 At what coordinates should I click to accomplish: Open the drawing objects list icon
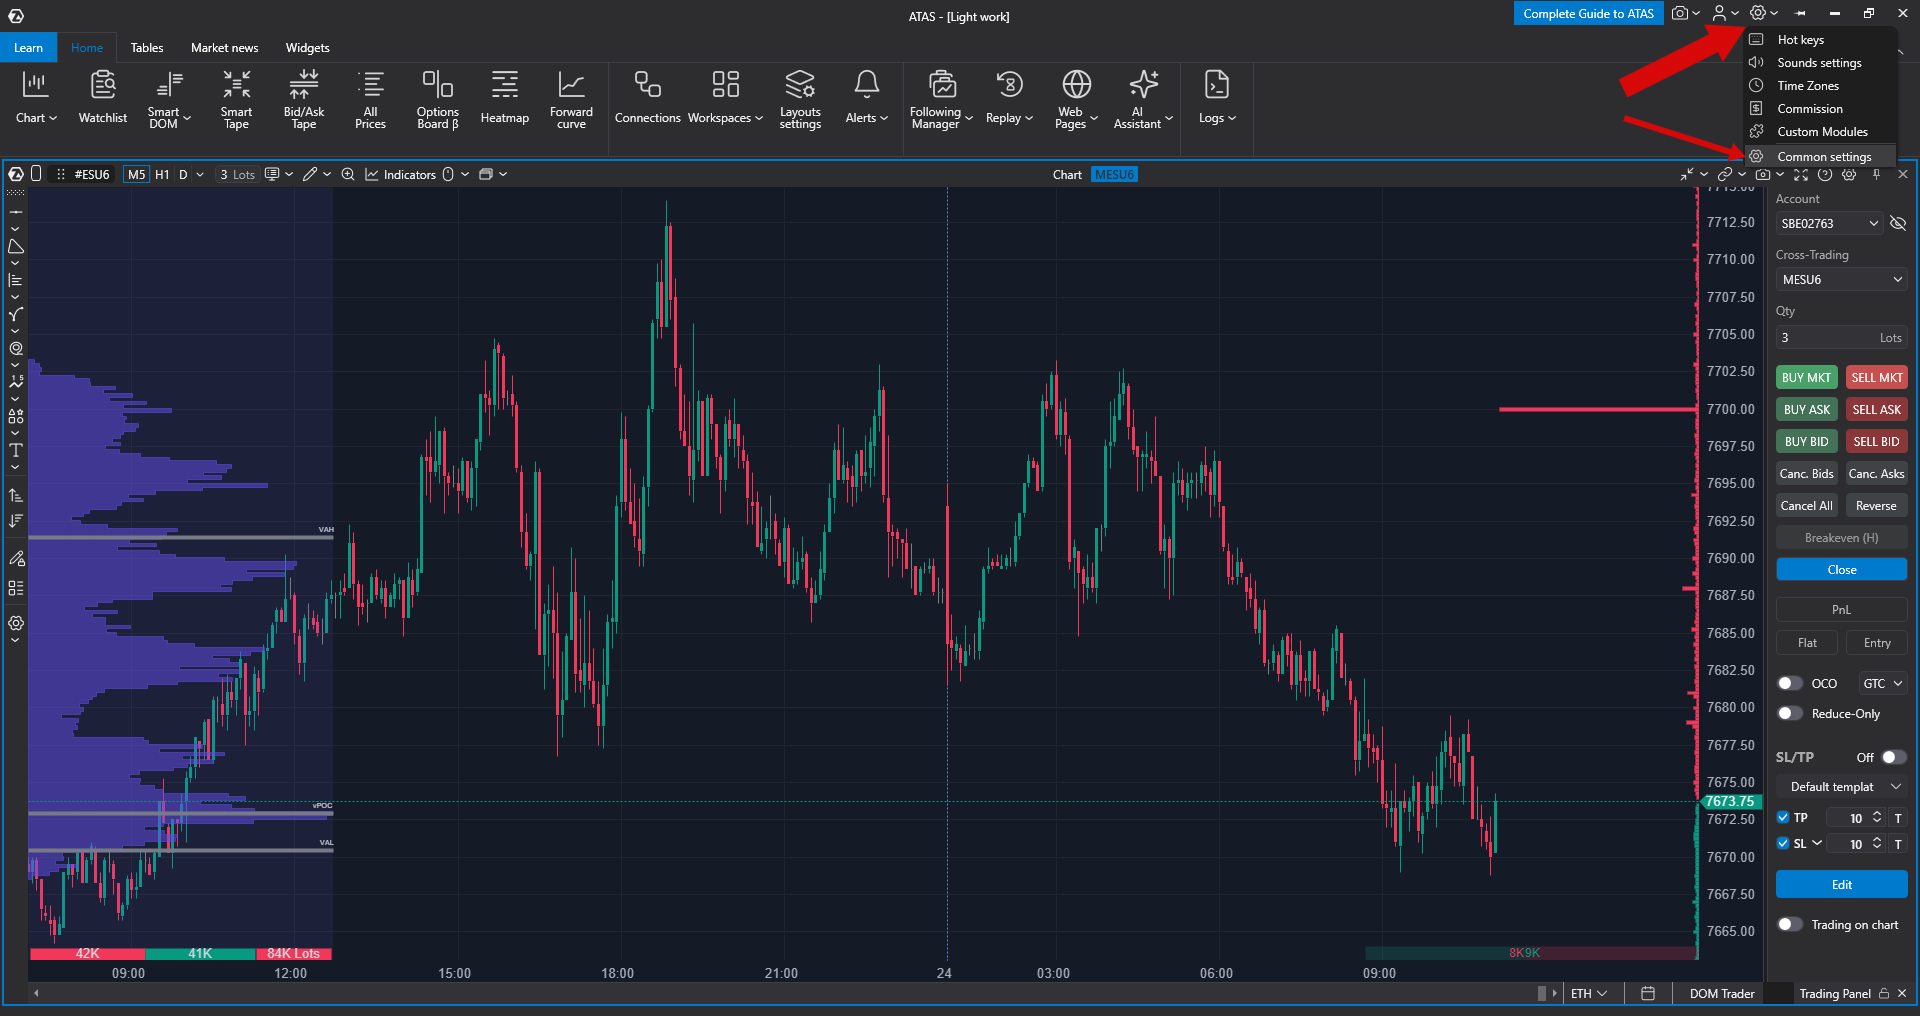[x=16, y=588]
